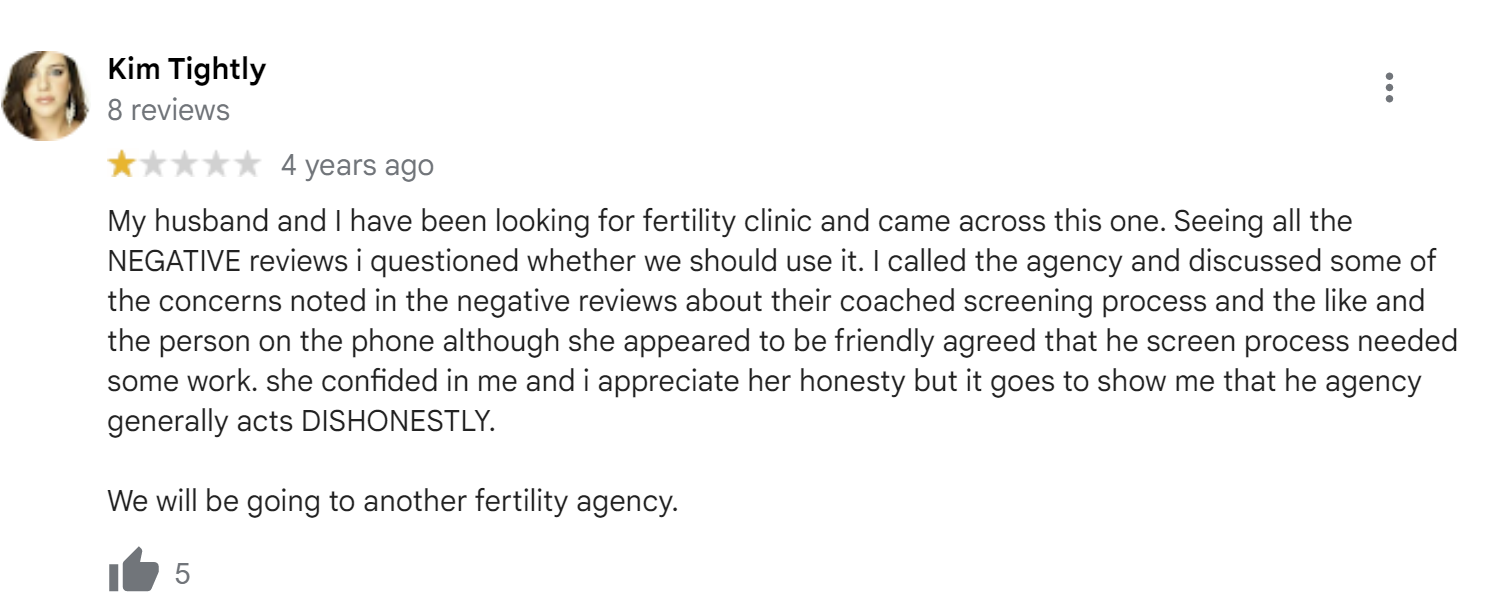
Task: View Kim Tightly's 8 reviews
Action: [168, 110]
